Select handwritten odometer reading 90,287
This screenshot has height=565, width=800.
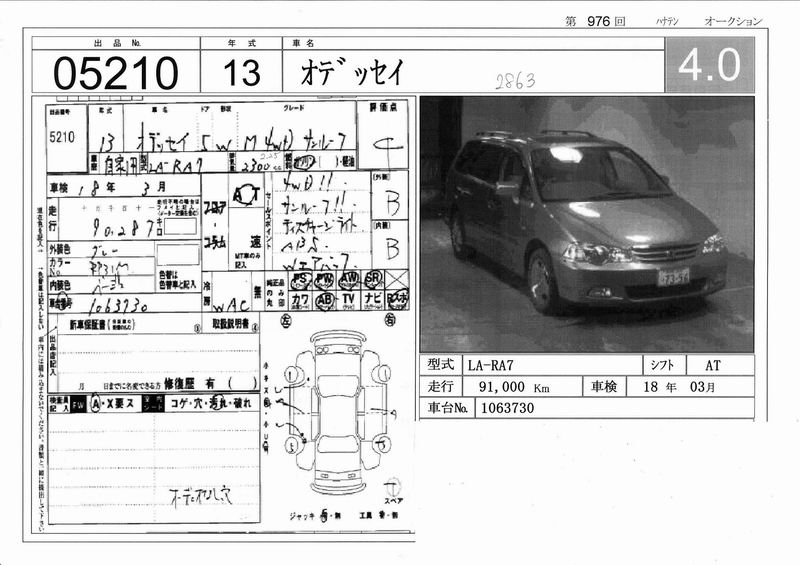click(x=124, y=227)
